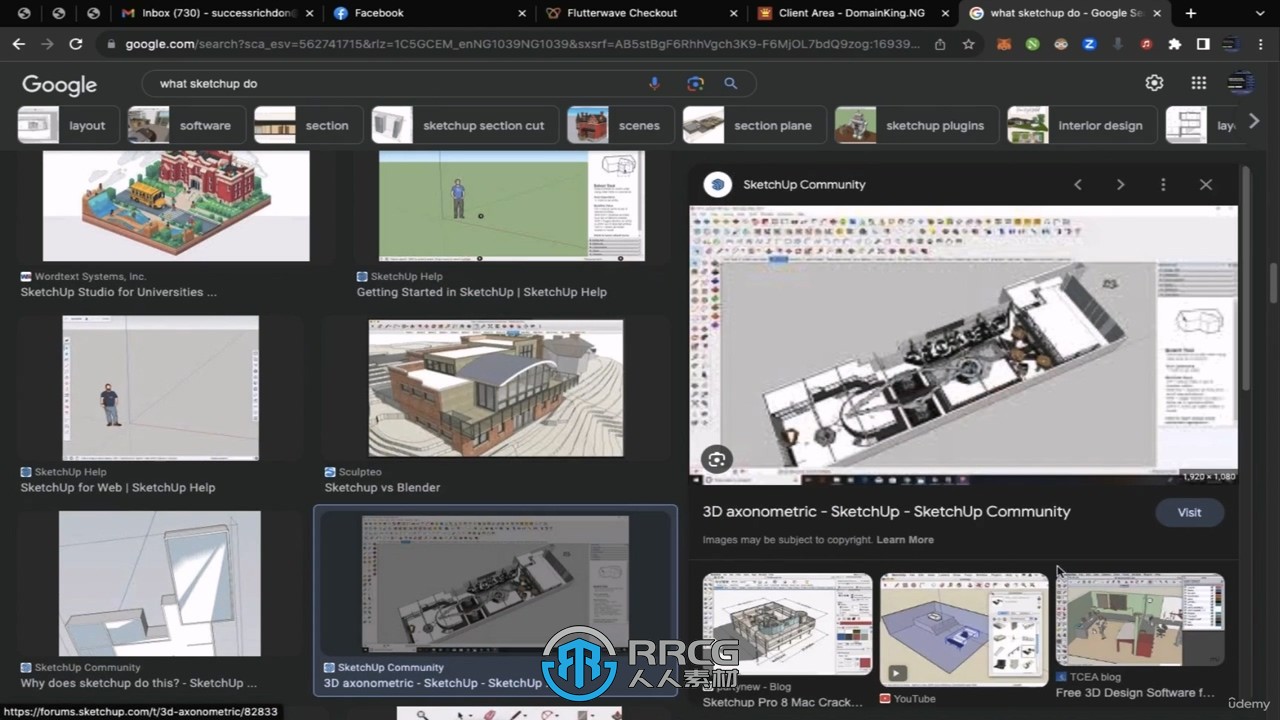Click the Google logo

click(x=59, y=85)
